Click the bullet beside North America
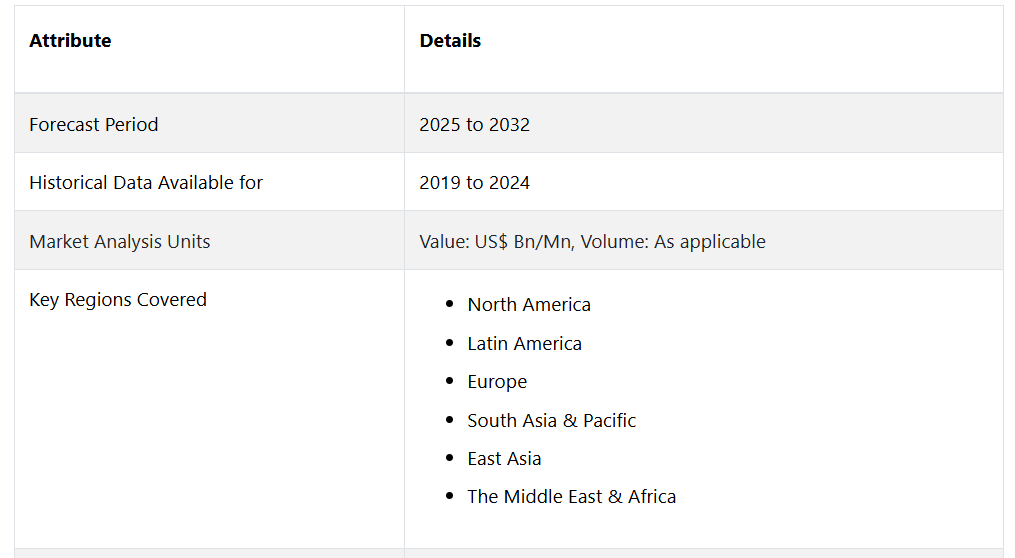 point(450,305)
